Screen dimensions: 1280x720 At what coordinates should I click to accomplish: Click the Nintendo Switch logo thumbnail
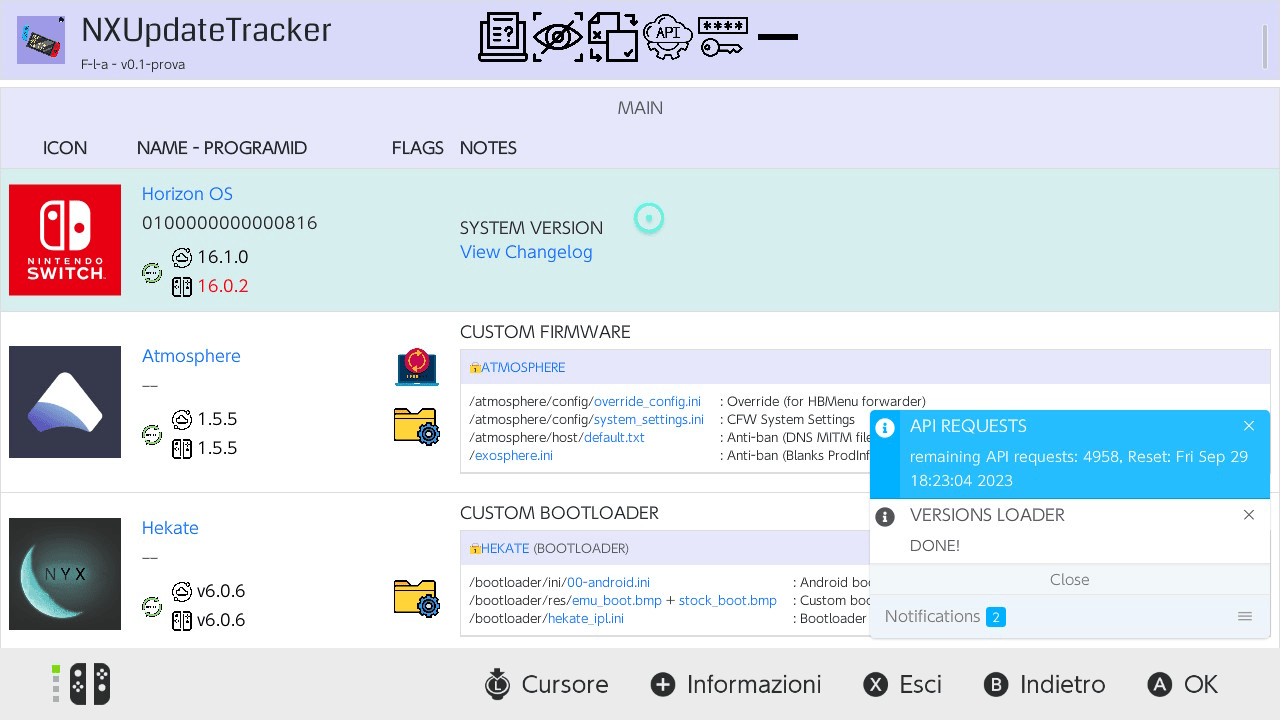click(x=65, y=240)
